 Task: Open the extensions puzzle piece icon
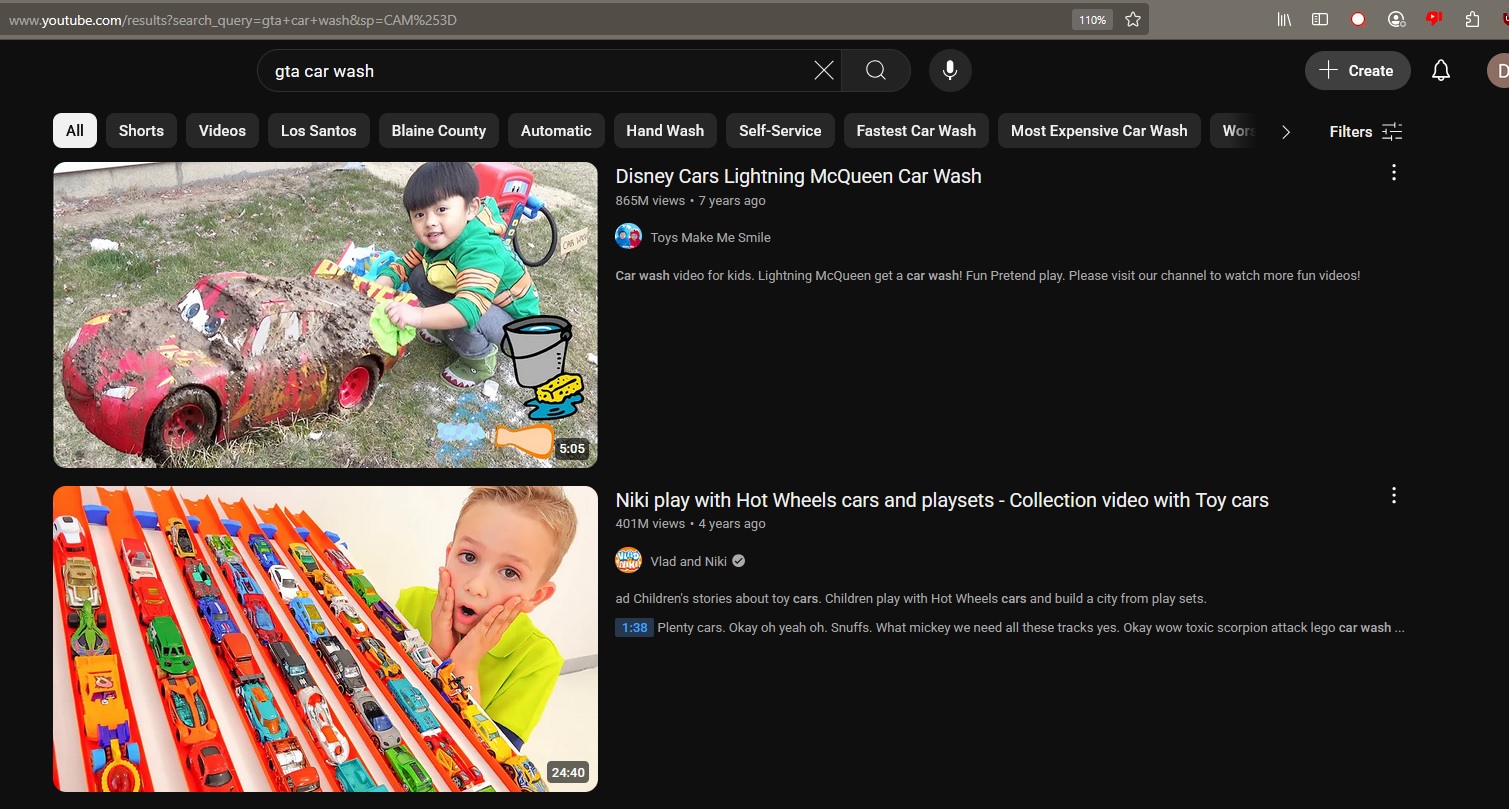click(x=1472, y=19)
